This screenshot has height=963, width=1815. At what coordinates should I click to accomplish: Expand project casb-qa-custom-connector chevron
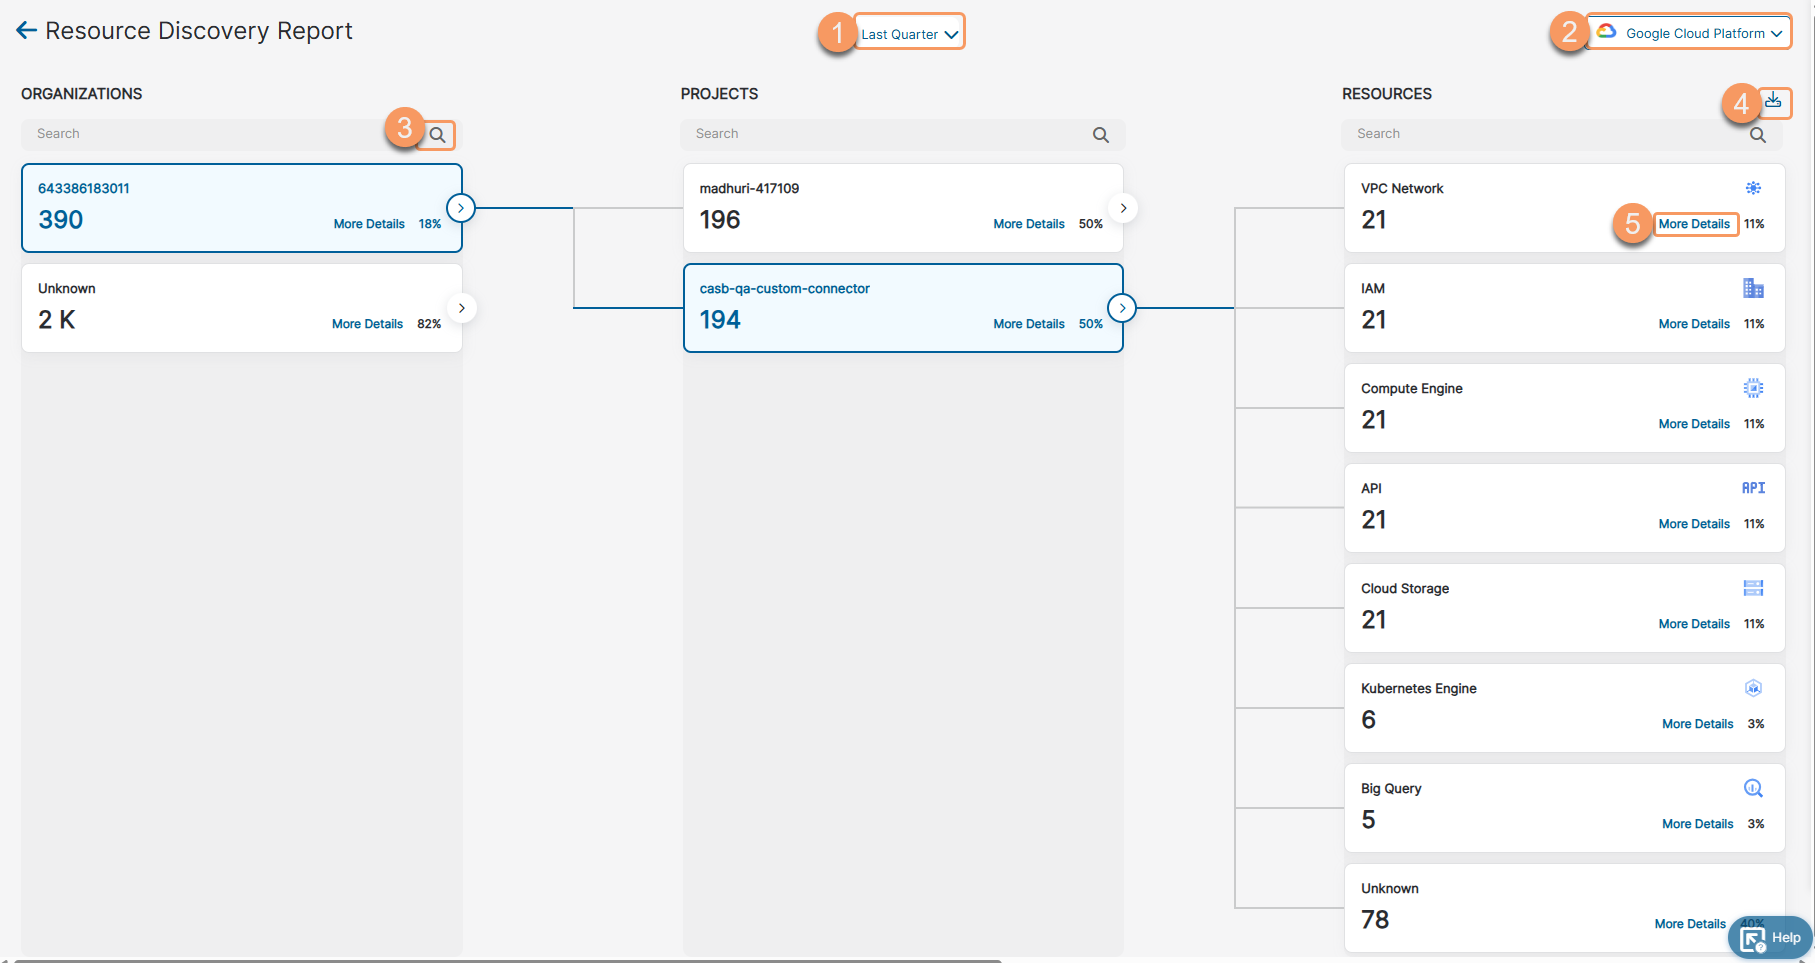click(x=1122, y=308)
